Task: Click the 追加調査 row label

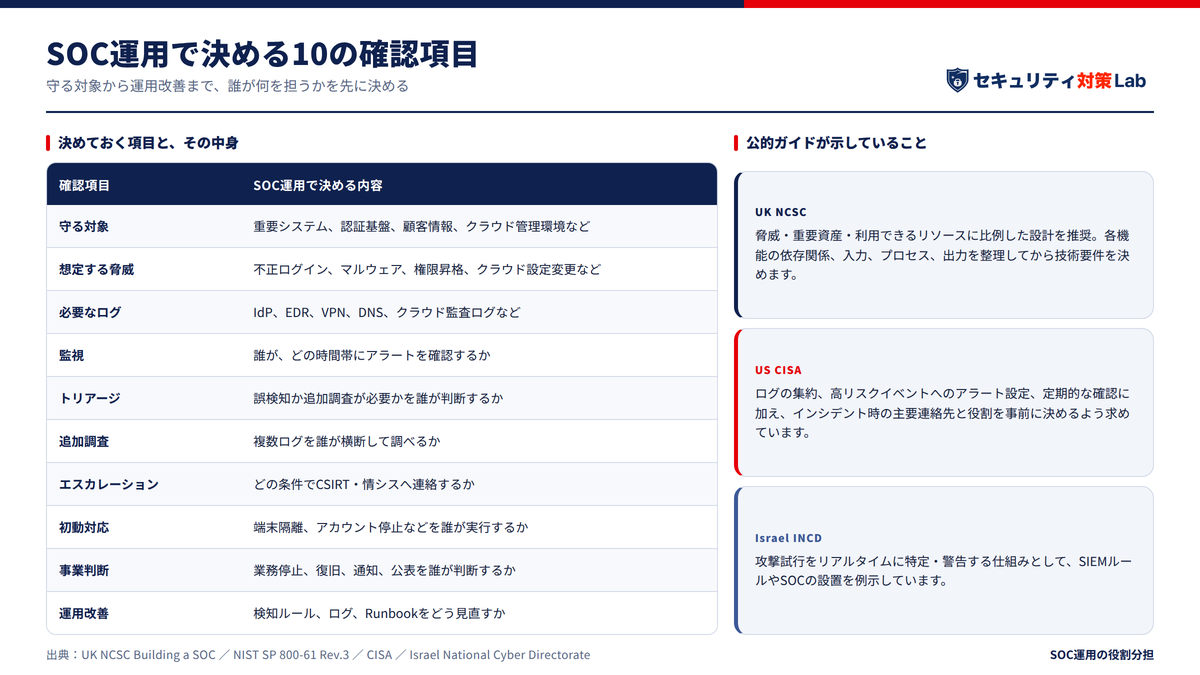Action: [x=84, y=442]
